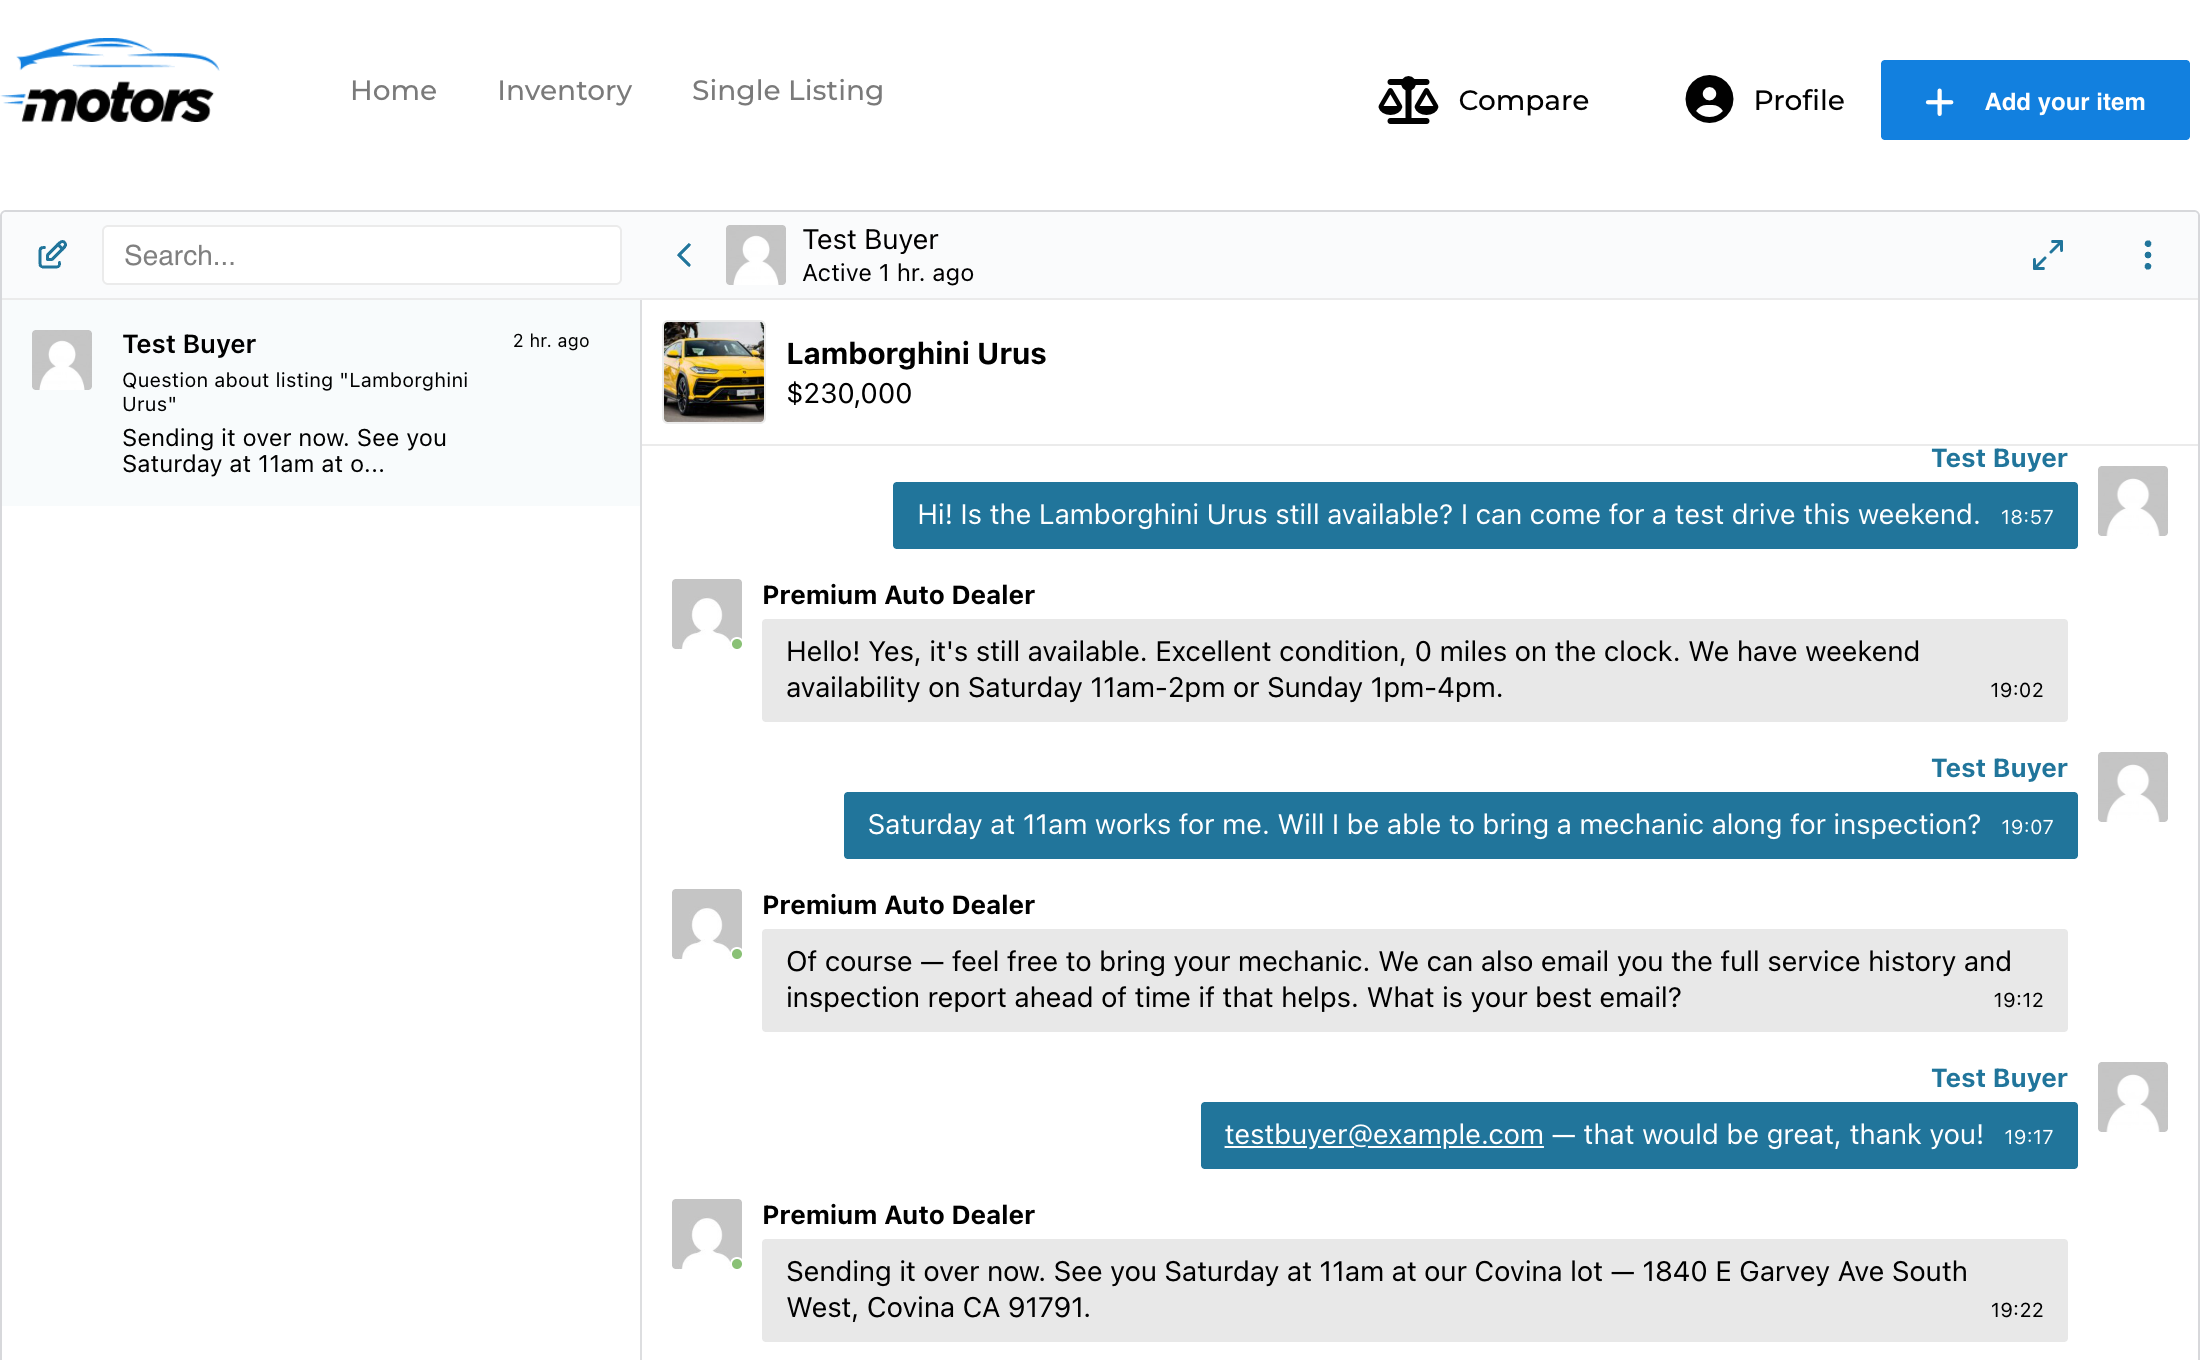Viewport: 2200px width, 1360px height.
Task: Click Premium Auto Dealer name above 19:12 message
Action: click(898, 905)
